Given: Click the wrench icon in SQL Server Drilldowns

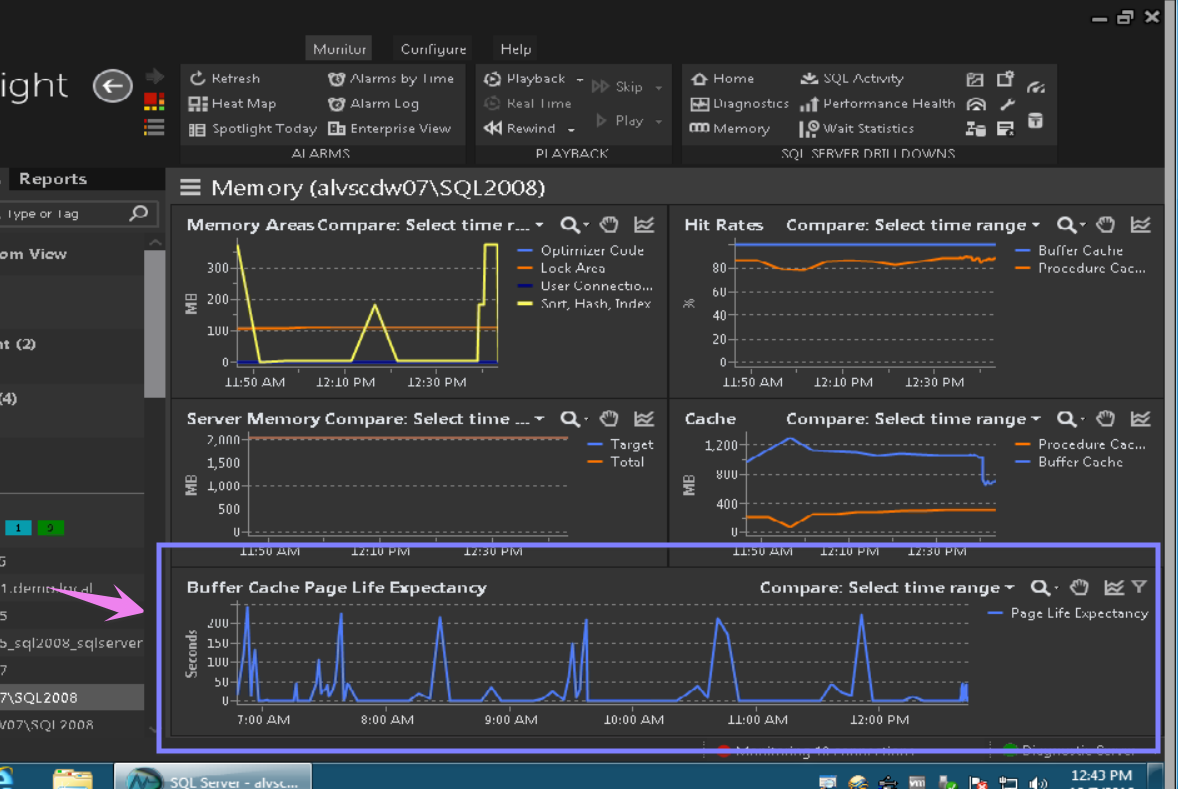Looking at the screenshot, I should 1007,104.
